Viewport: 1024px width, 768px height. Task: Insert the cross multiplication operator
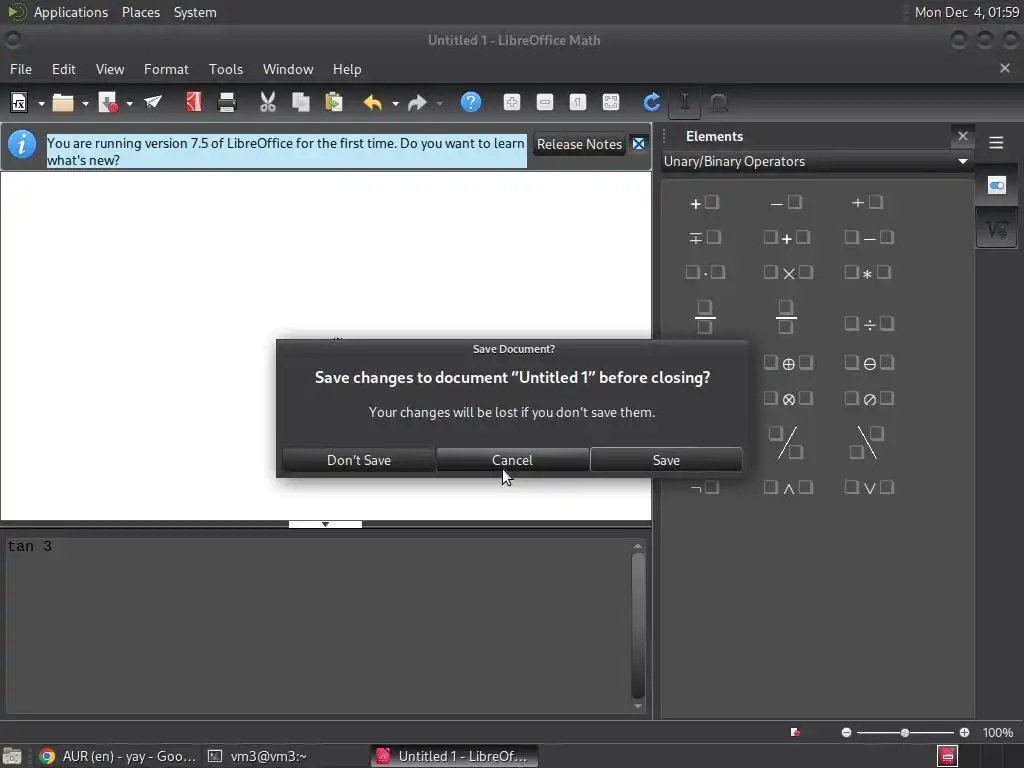click(788, 273)
